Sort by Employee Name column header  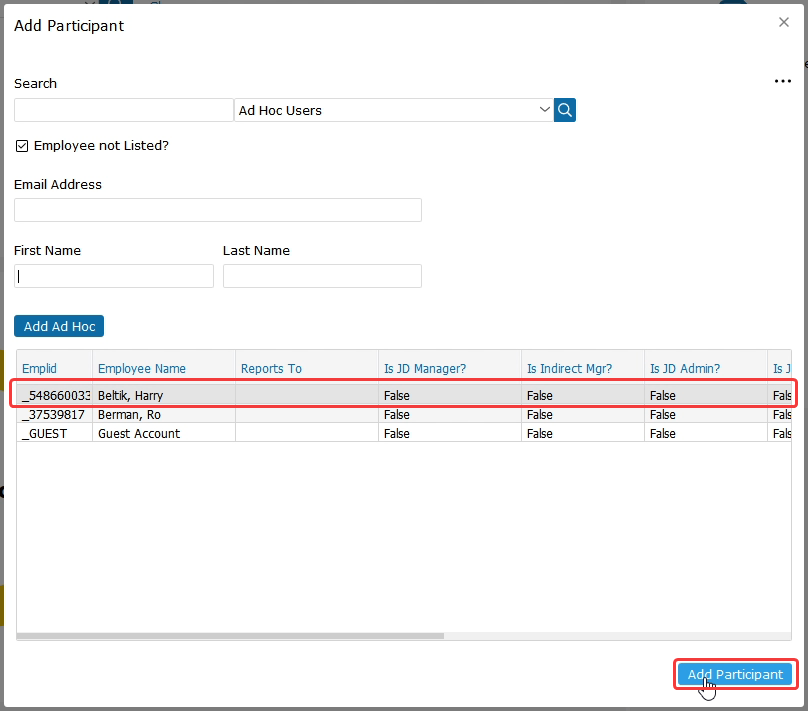point(142,369)
